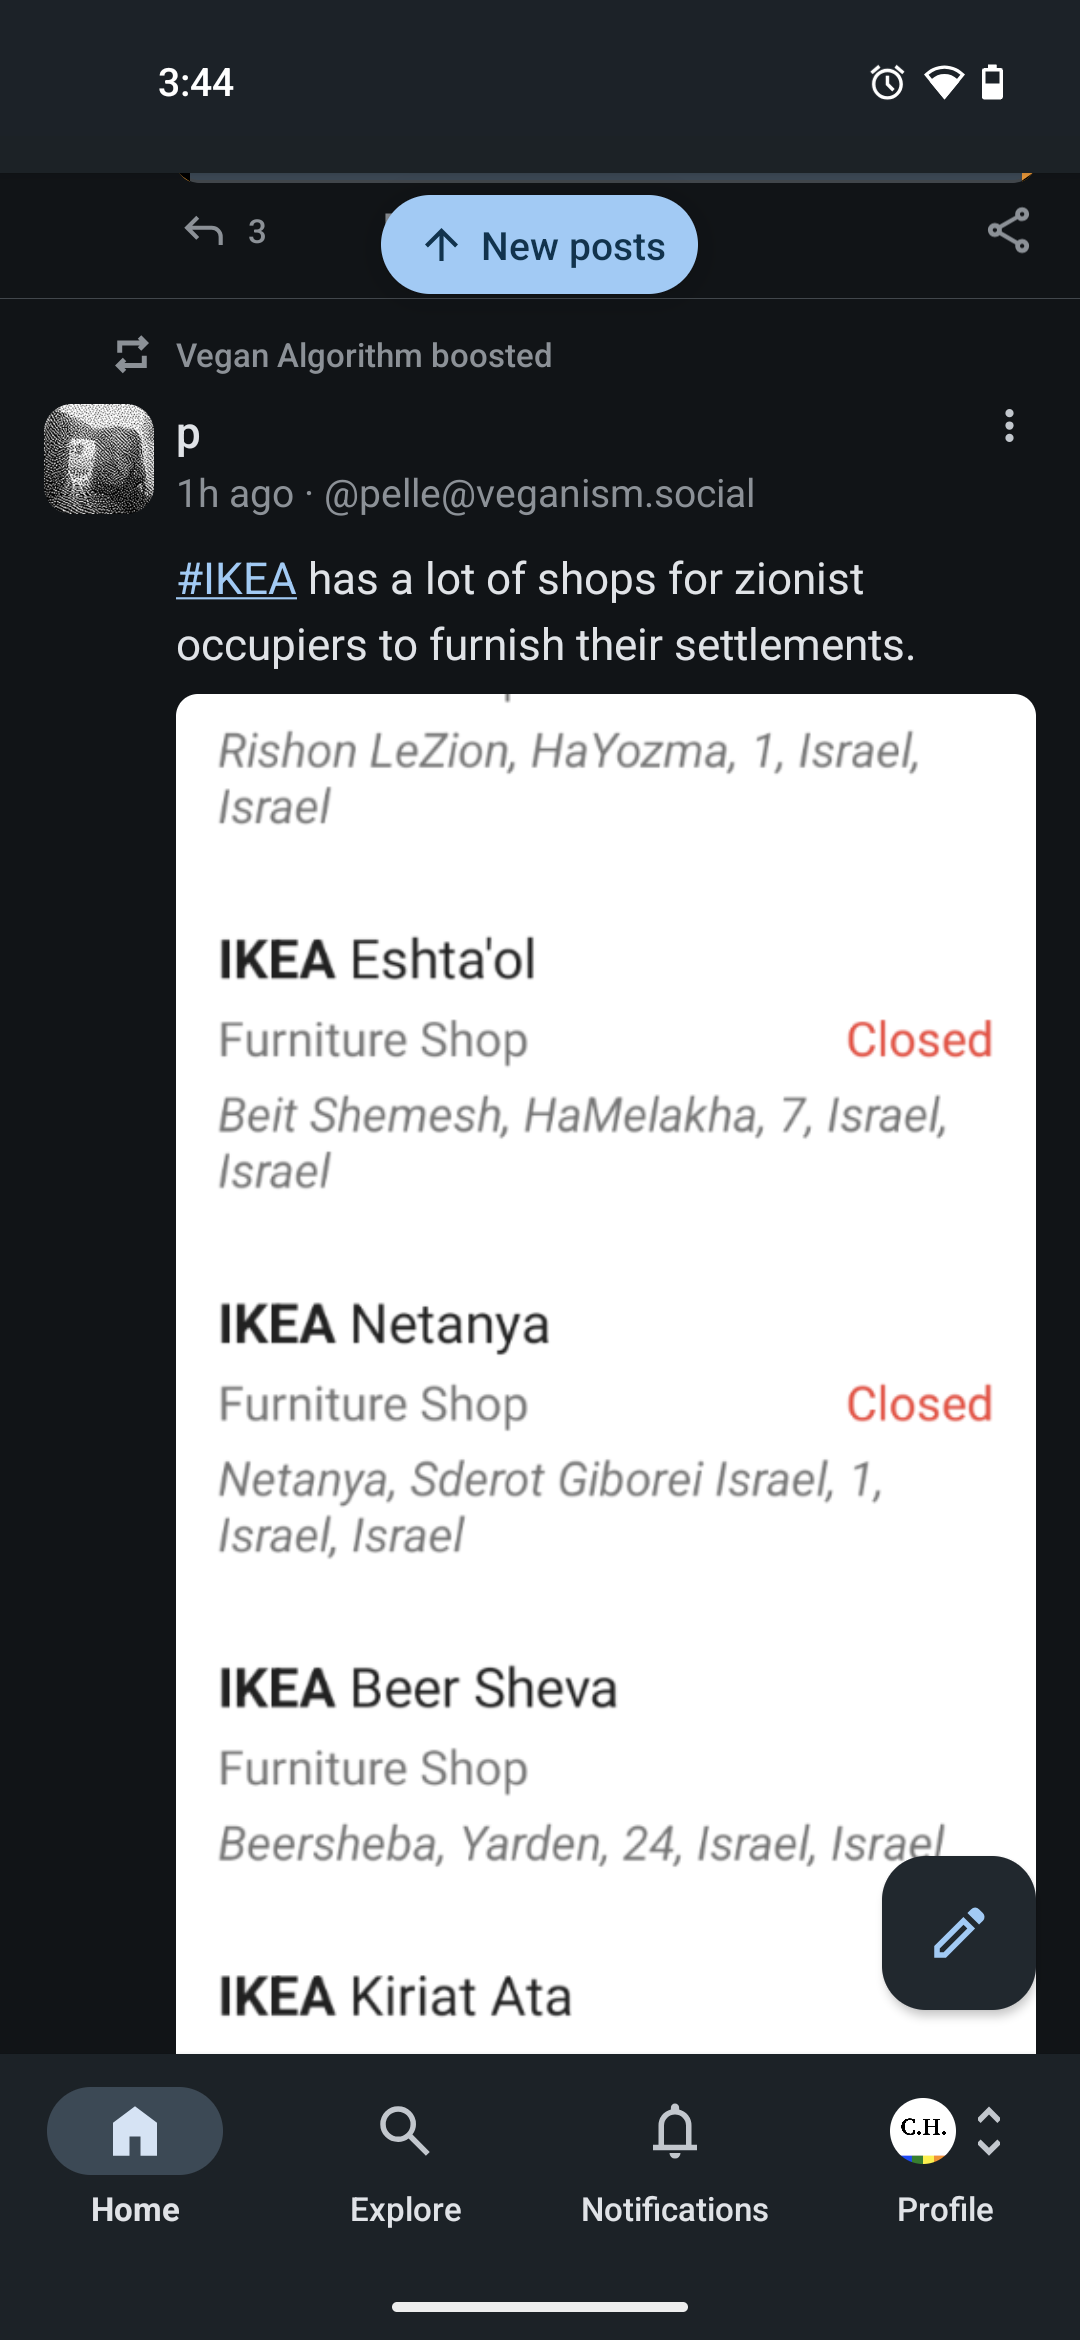Screen dimensions: 1080x2340
Task: Expand the account switcher chevrons
Action: pos(989,2131)
